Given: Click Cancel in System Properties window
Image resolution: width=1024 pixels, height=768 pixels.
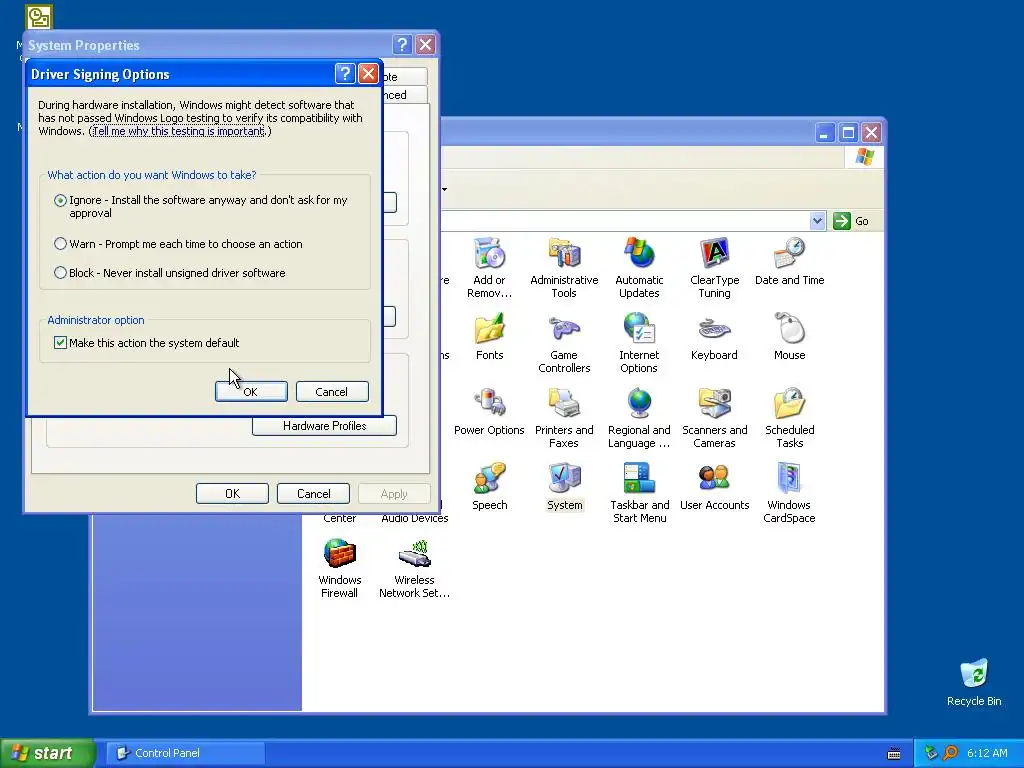Looking at the screenshot, I should [313, 494].
